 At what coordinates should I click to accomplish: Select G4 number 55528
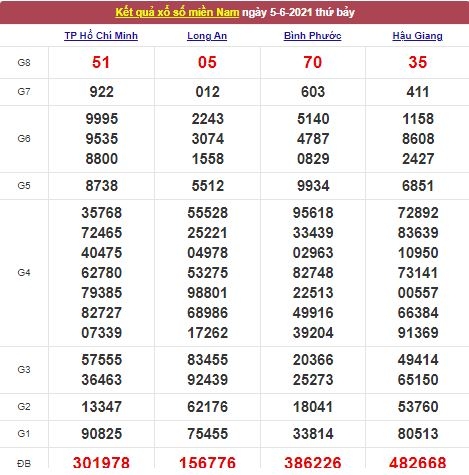pos(207,213)
